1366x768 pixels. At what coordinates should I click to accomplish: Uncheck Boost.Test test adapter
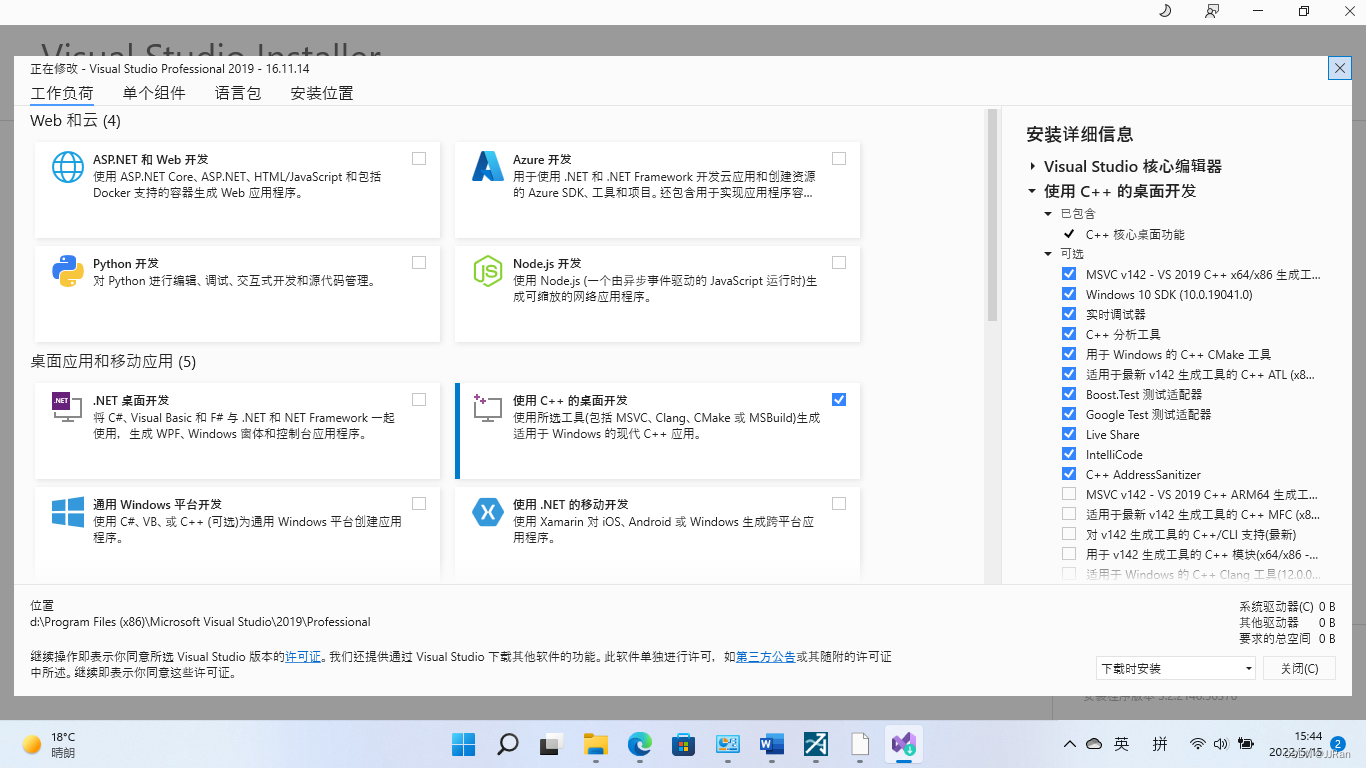(x=1069, y=394)
